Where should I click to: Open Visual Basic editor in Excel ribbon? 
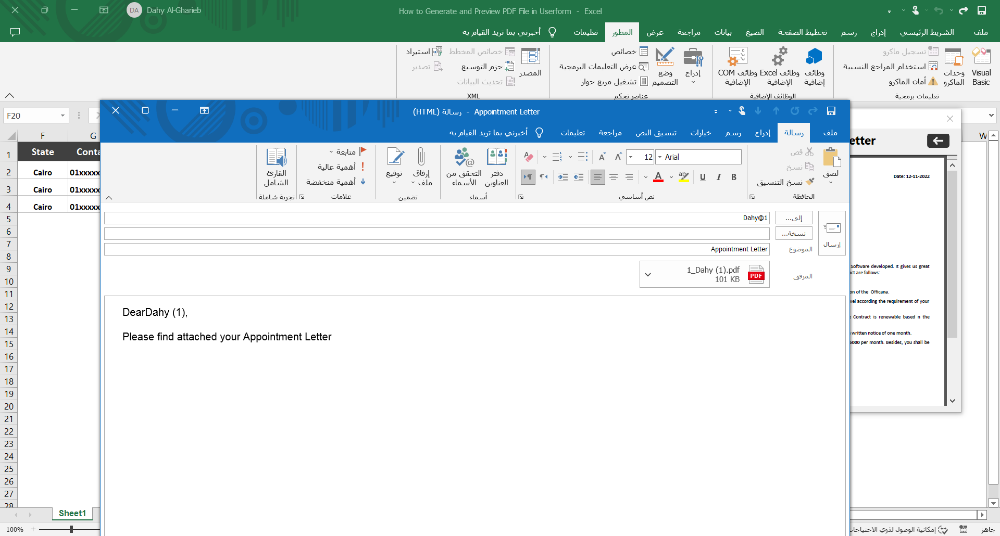[981, 57]
